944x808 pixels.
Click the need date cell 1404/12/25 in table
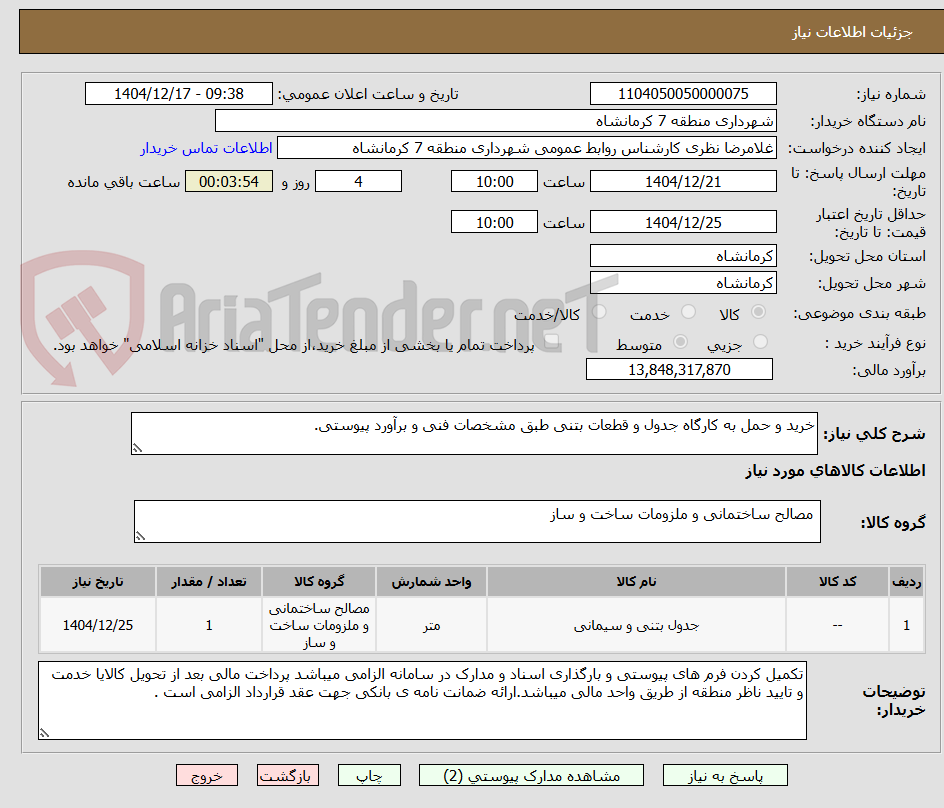(98, 626)
